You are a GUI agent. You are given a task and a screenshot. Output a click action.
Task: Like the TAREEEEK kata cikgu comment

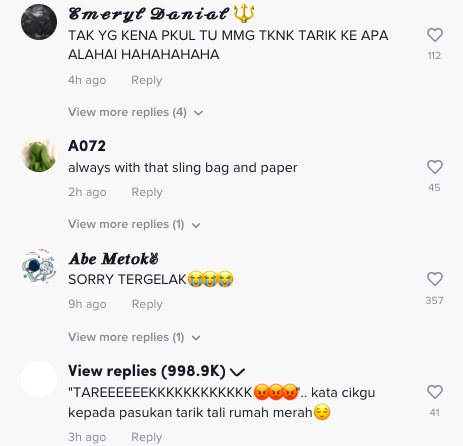[x=435, y=392]
